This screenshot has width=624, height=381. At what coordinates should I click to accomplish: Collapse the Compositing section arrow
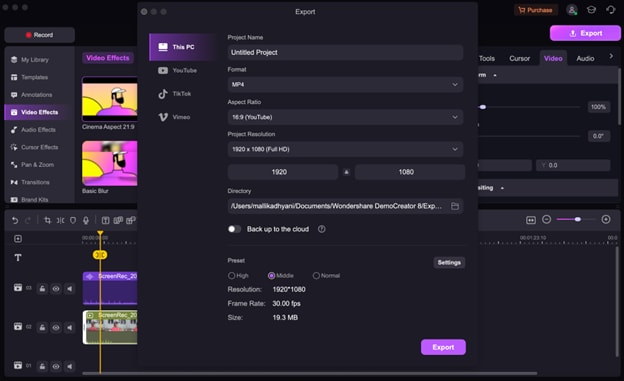pos(502,188)
